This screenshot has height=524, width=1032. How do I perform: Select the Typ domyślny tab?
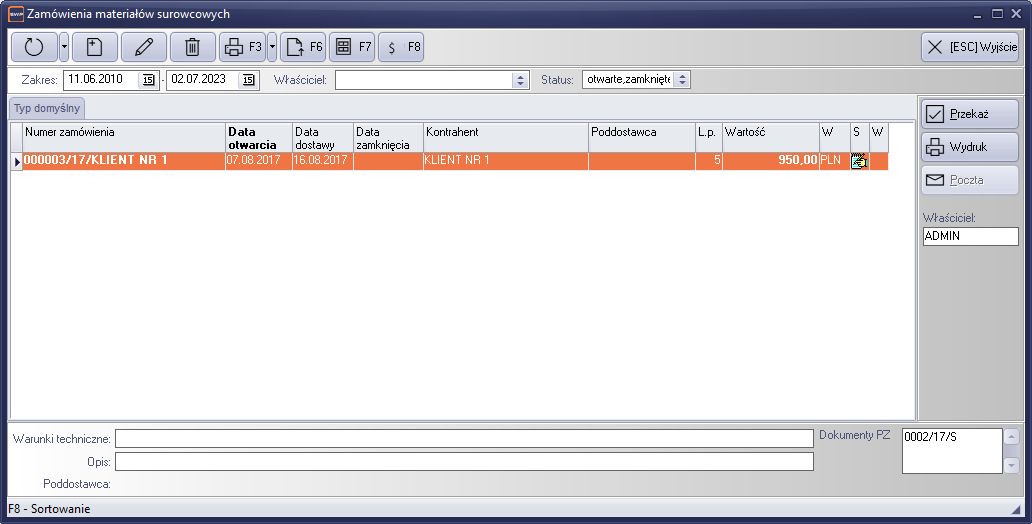tap(47, 108)
